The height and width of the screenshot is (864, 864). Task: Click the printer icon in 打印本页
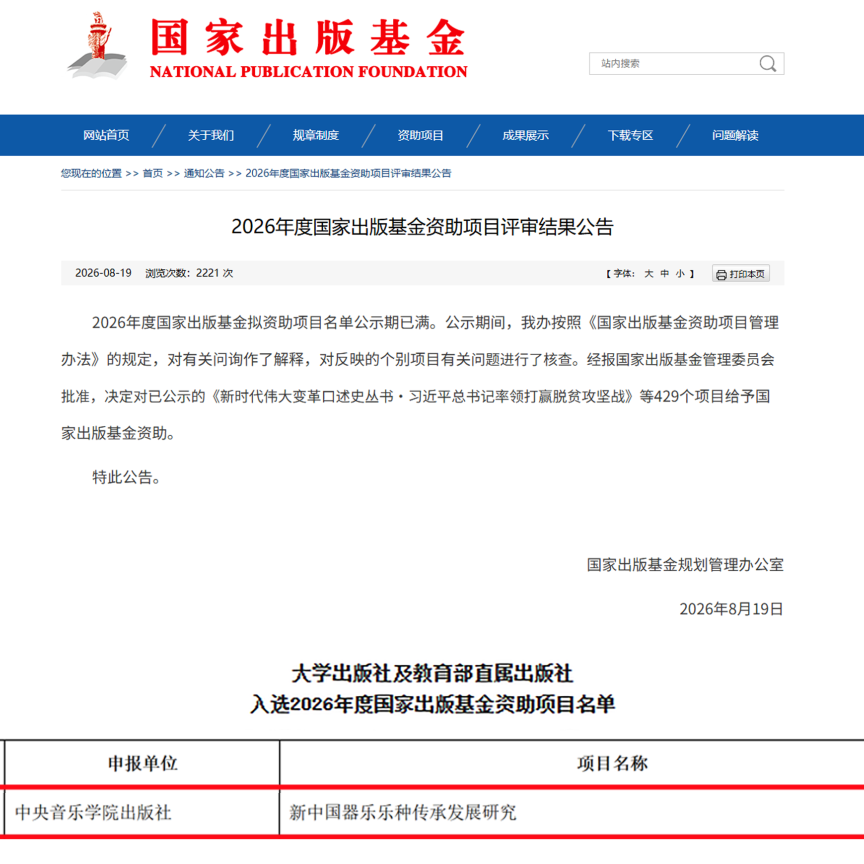click(x=721, y=274)
